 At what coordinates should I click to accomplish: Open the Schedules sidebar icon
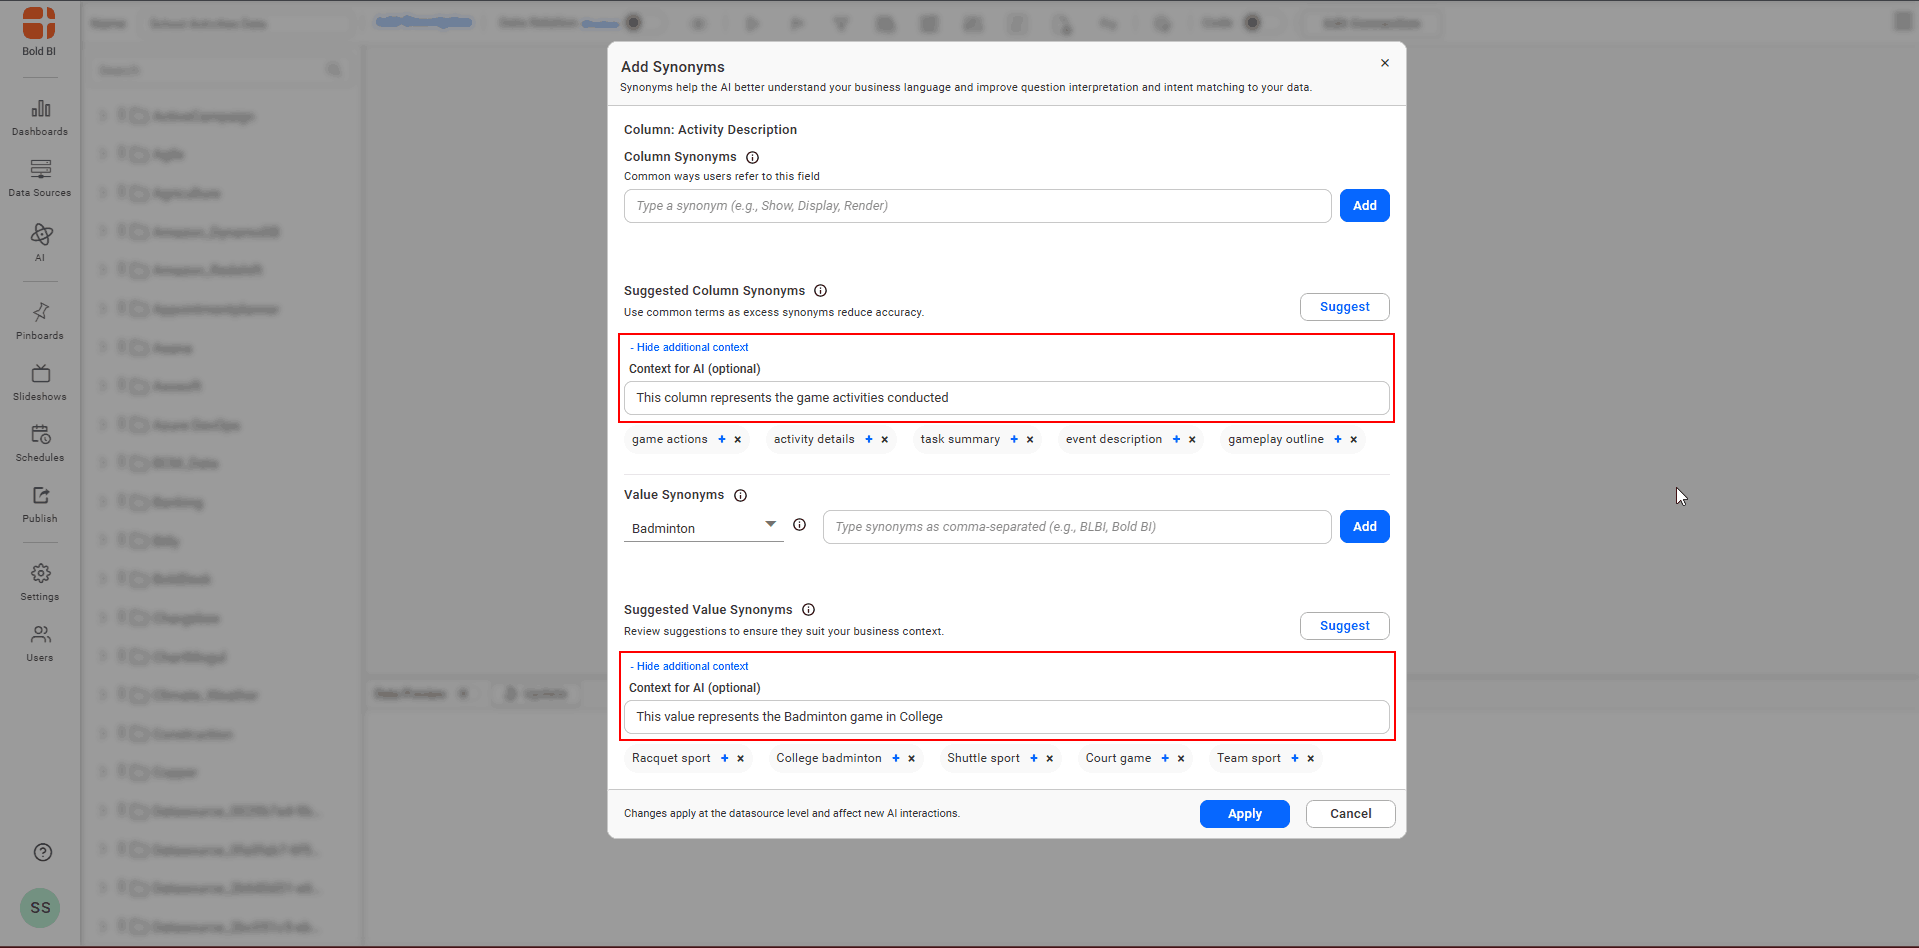pos(40,443)
